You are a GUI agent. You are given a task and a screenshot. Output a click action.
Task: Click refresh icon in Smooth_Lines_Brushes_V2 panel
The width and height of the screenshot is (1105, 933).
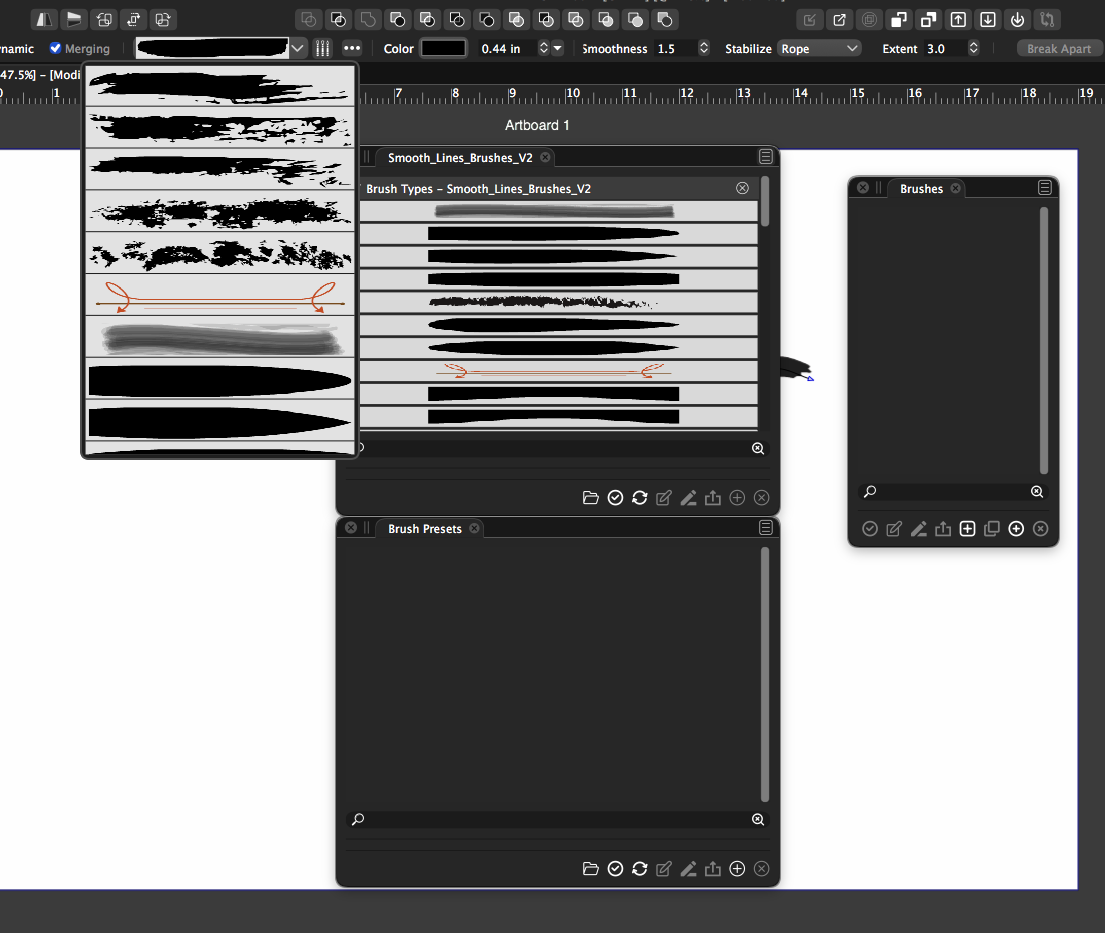point(639,498)
